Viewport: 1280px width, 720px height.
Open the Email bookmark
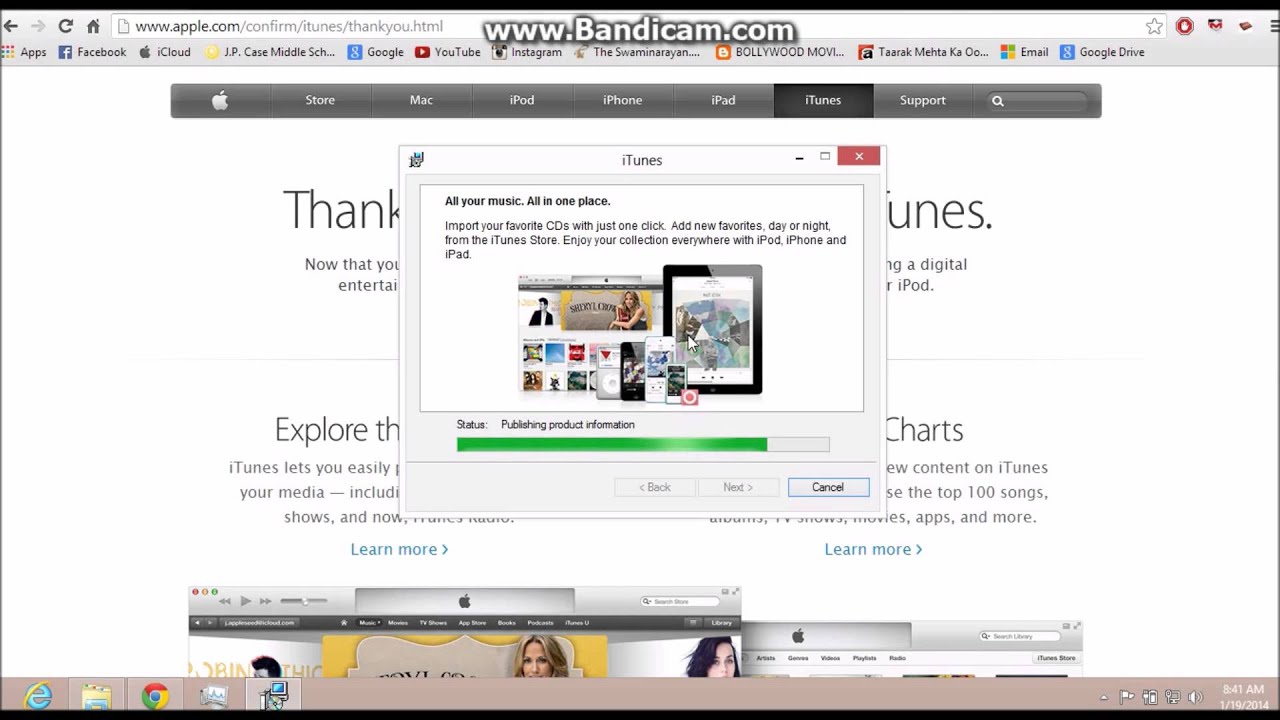click(1024, 52)
